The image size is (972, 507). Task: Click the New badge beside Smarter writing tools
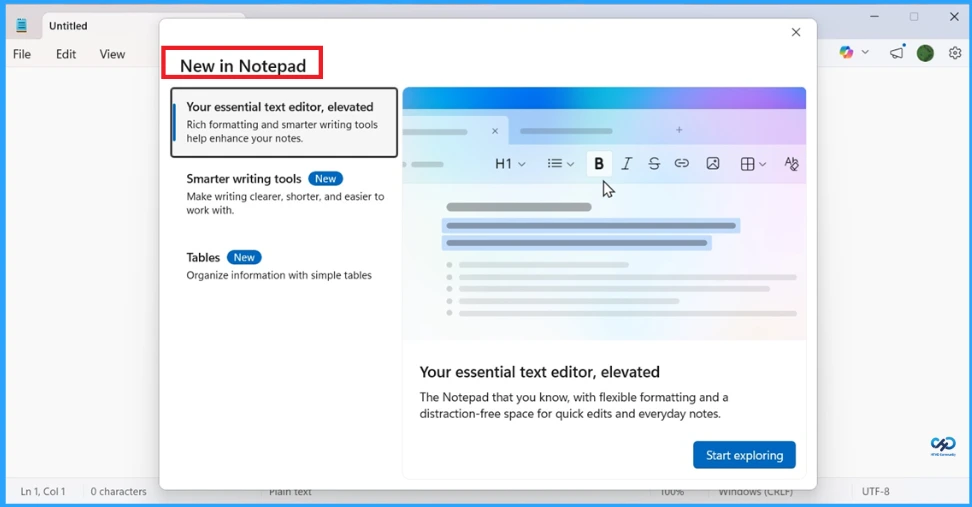pos(325,179)
